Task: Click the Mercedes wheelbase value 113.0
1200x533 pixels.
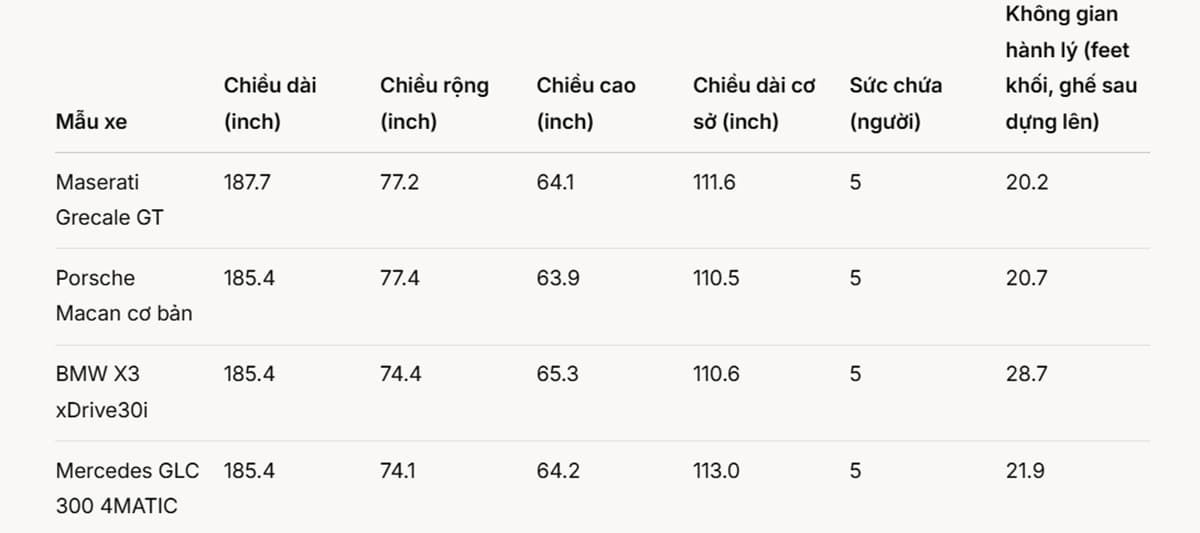Action: point(716,471)
